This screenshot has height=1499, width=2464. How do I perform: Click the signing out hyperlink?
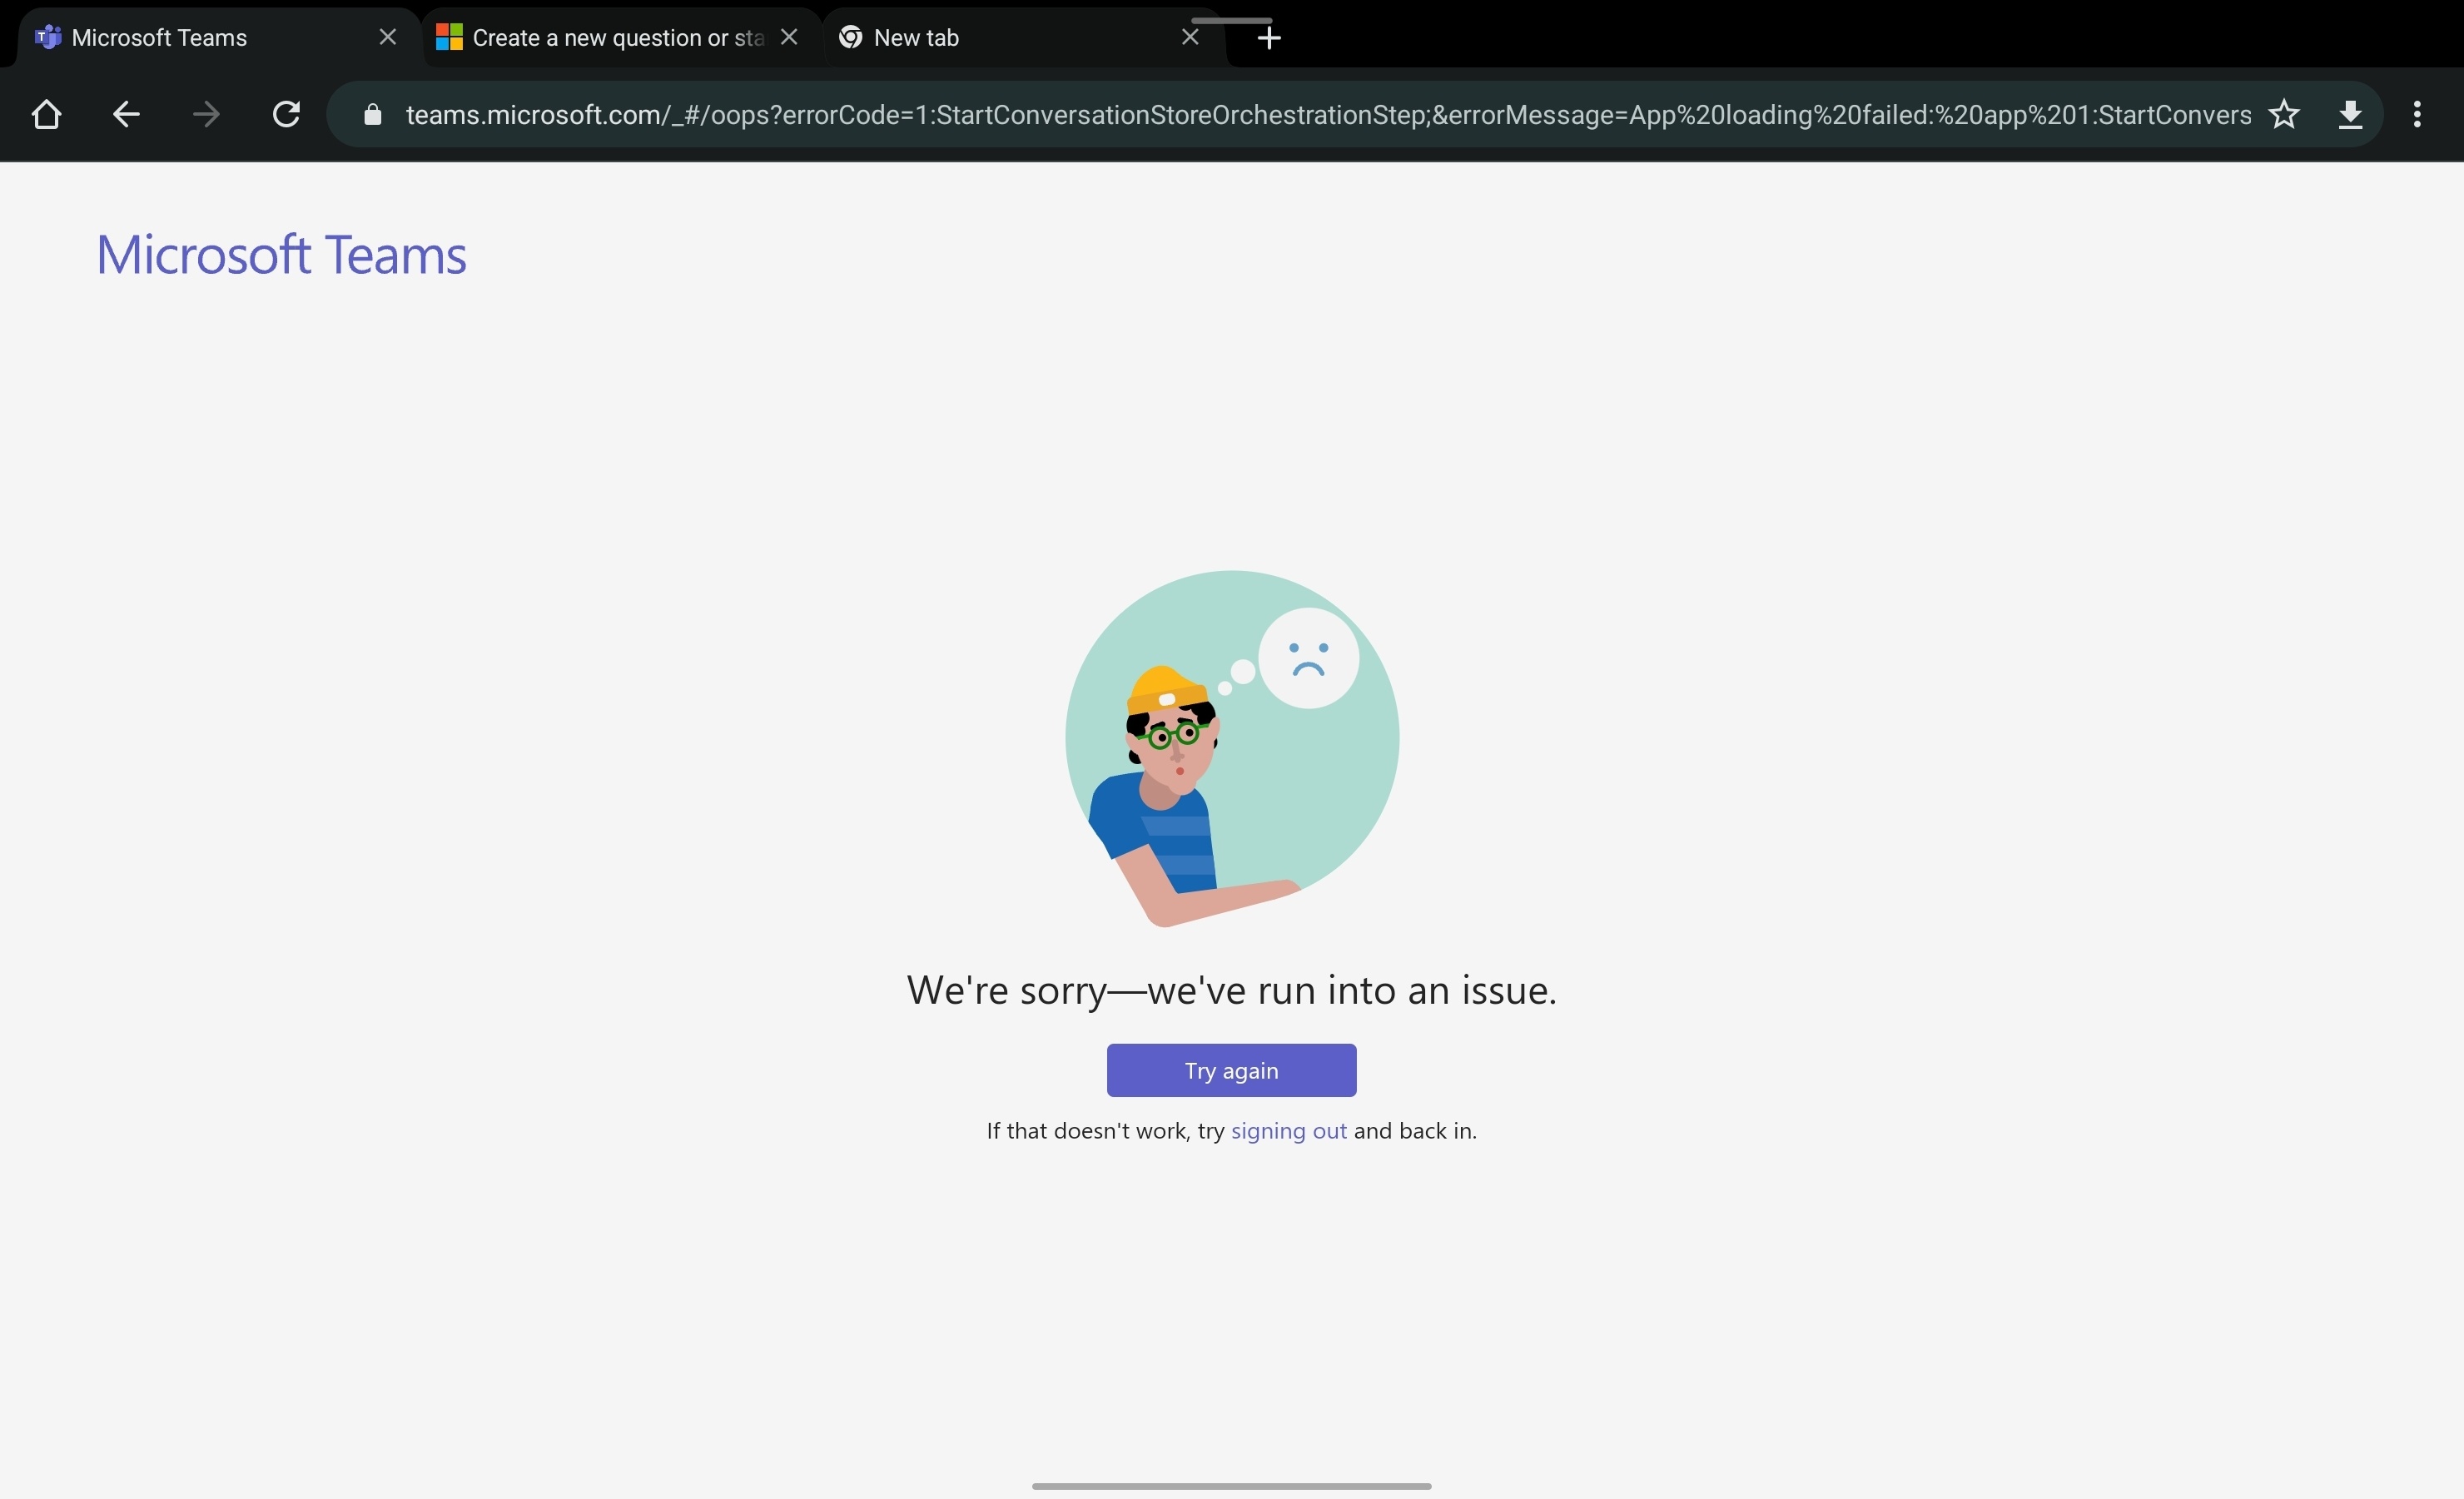(x=1289, y=1129)
